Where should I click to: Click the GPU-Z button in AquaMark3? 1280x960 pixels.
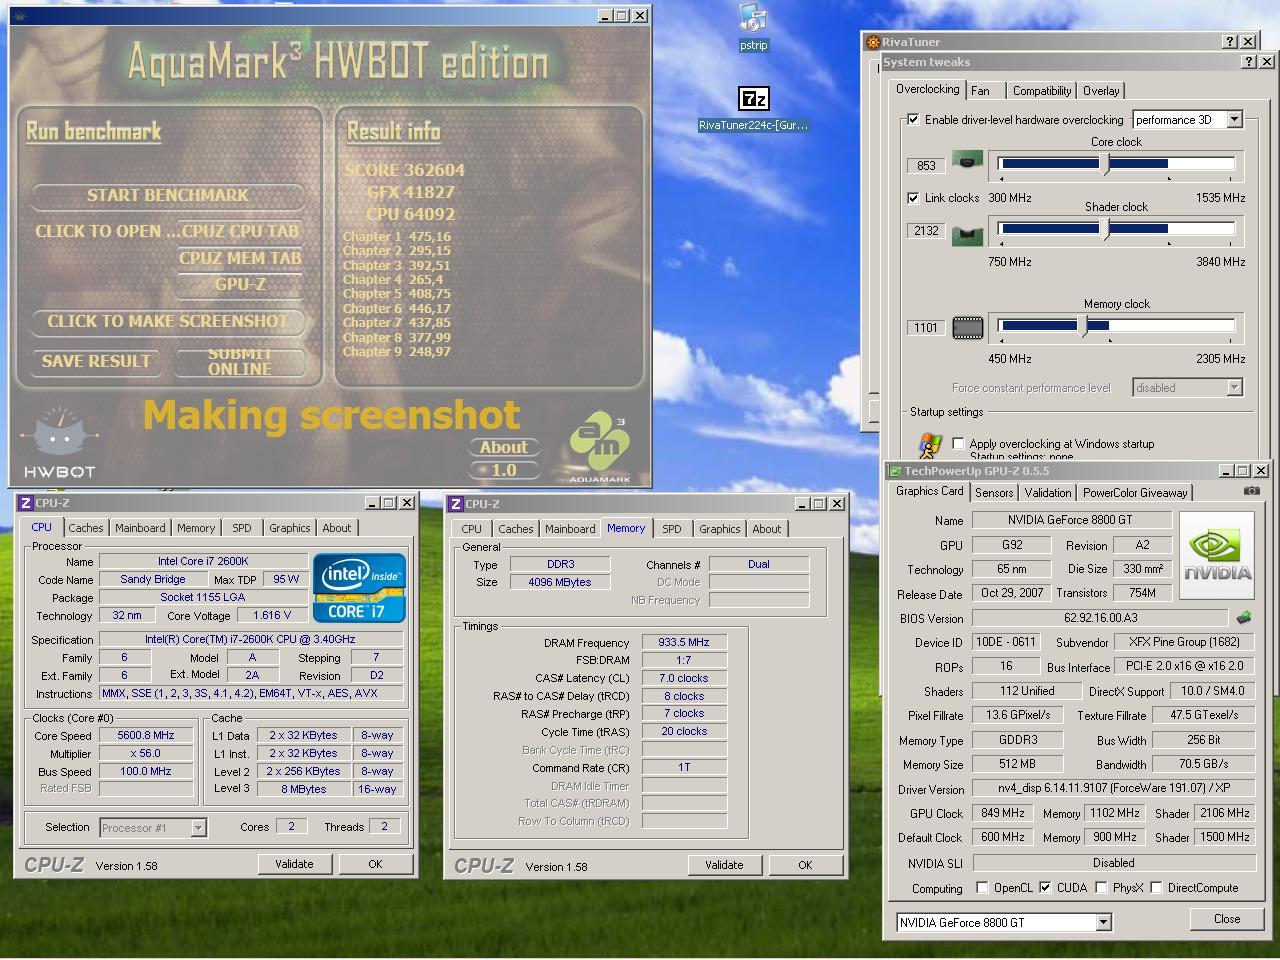point(240,285)
